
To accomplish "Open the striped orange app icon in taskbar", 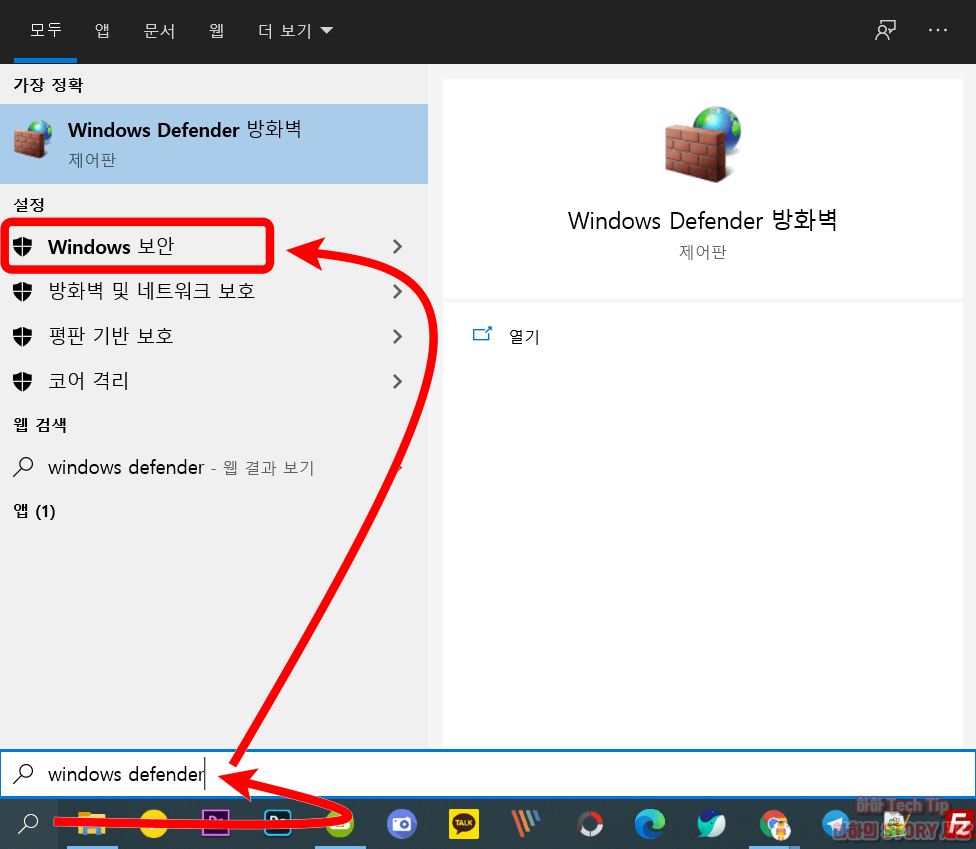I will (x=526, y=824).
